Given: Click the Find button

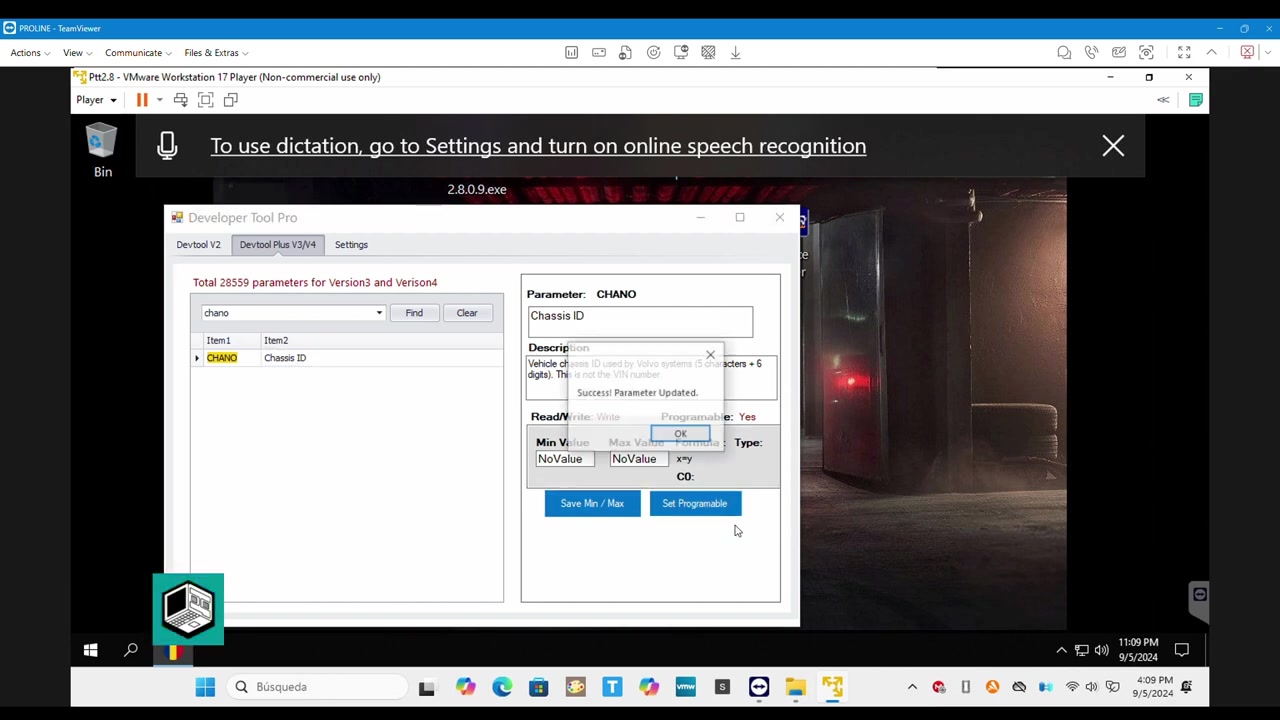Looking at the screenshot, I should click(414, 313).
